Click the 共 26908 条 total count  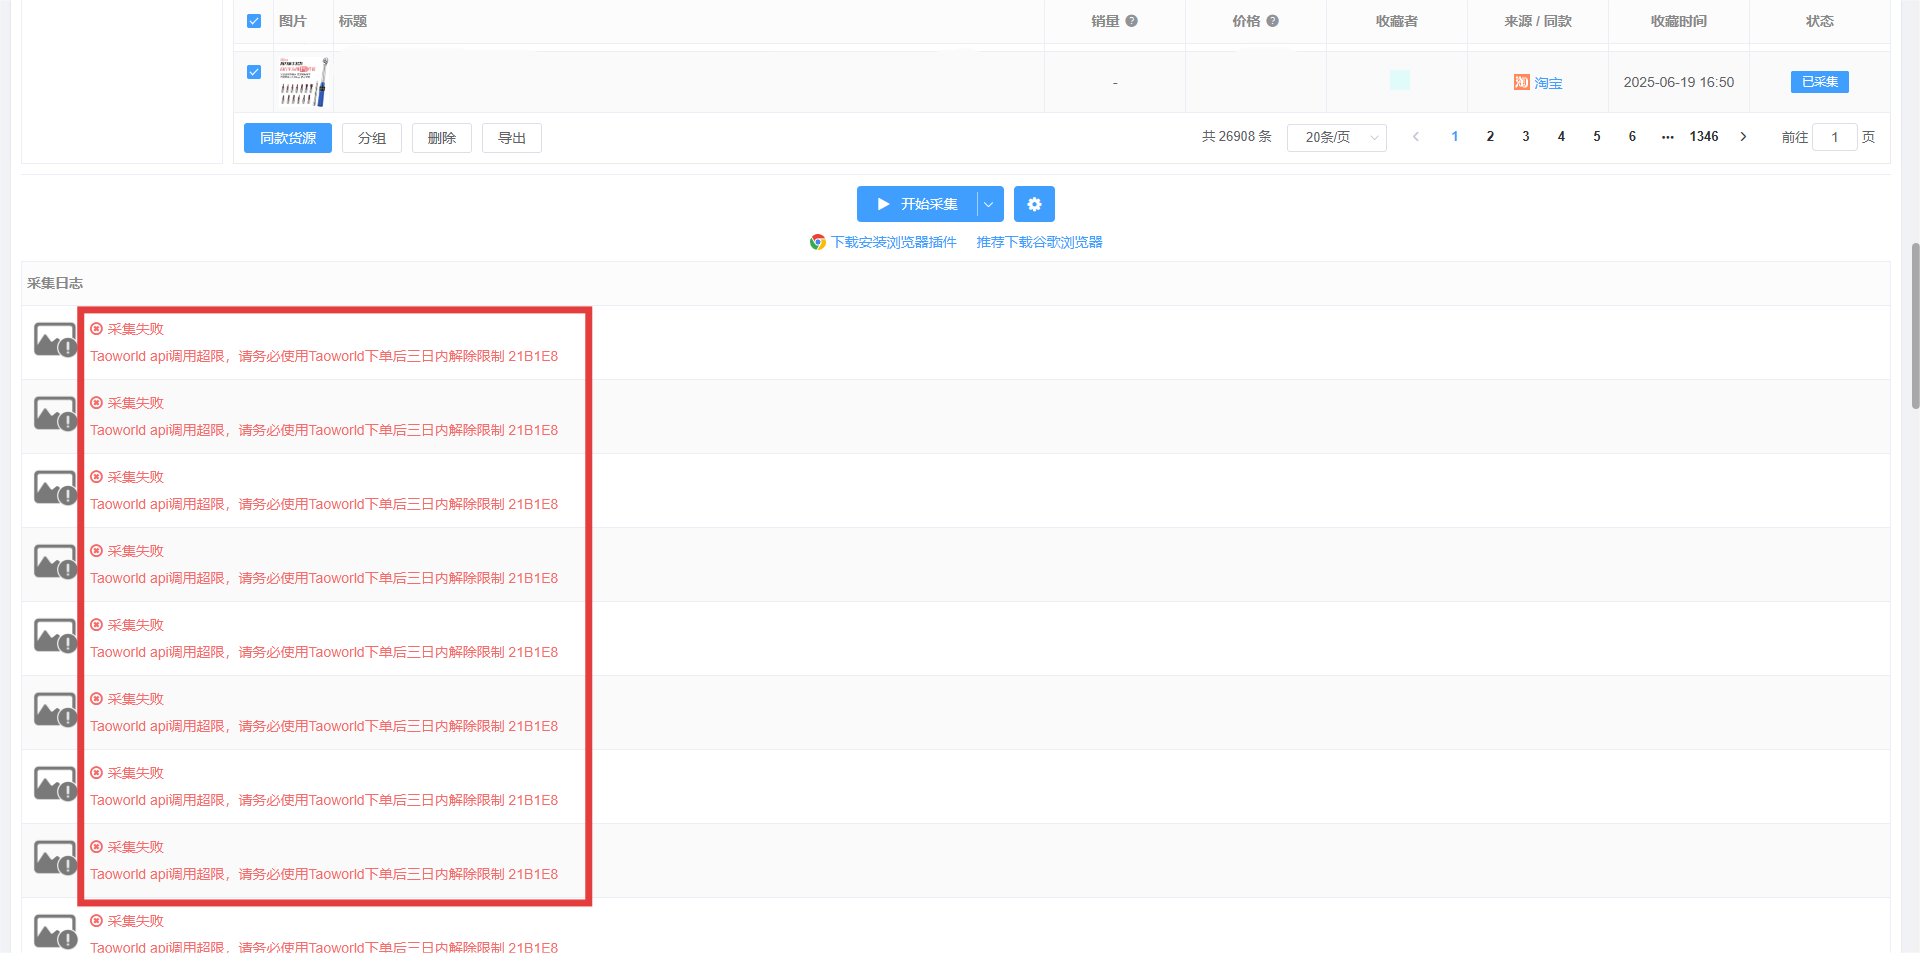[x=1237, y=137]
